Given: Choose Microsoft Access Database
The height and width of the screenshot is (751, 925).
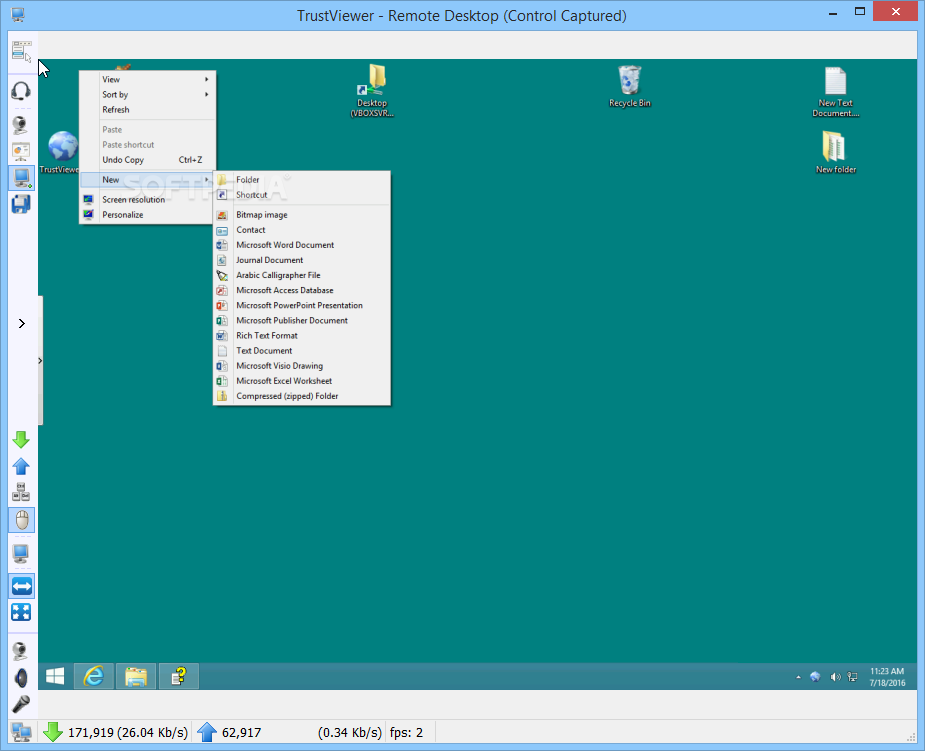Looking at the screenshot, I should [301, 290].
